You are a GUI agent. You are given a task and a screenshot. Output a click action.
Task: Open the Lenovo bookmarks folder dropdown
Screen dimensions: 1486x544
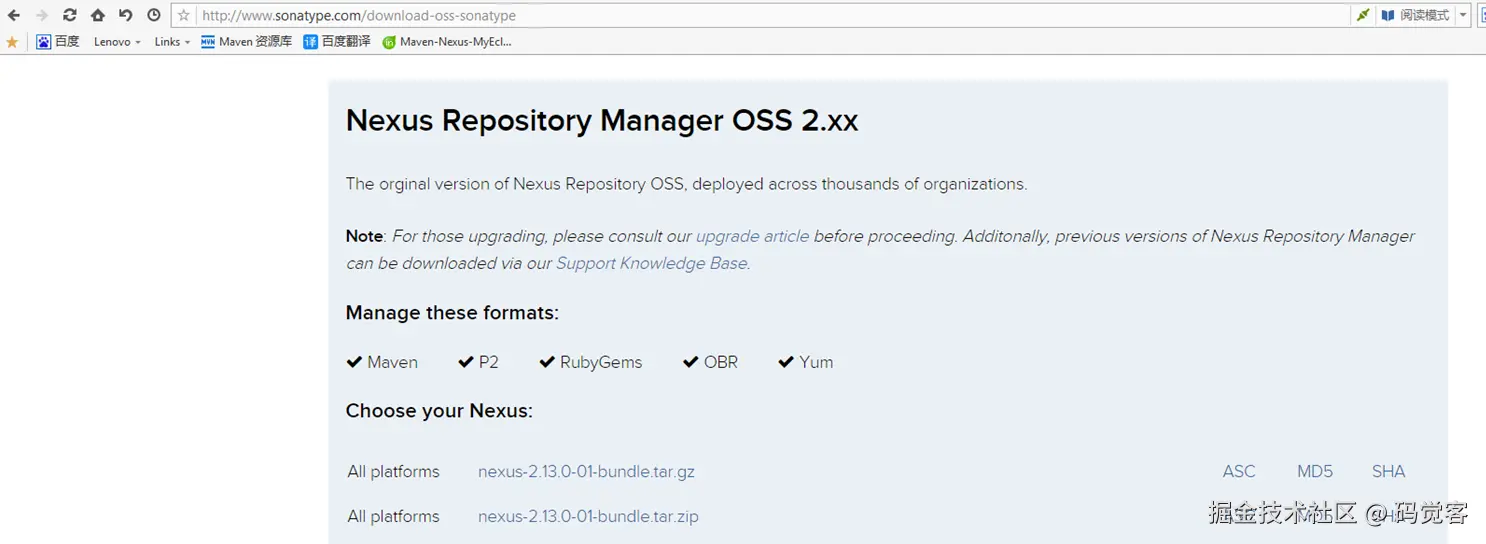coord(117,42)
